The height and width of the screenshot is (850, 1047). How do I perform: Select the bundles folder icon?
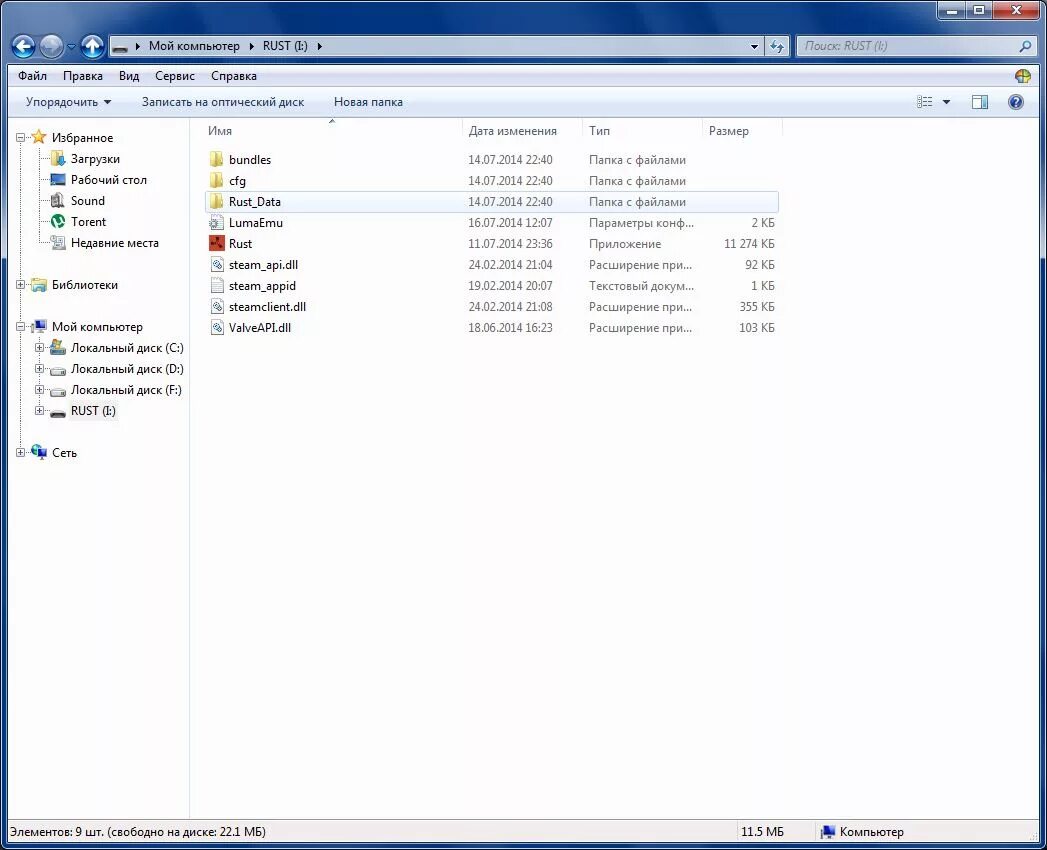pyautogui.click(x=216, y=160)
